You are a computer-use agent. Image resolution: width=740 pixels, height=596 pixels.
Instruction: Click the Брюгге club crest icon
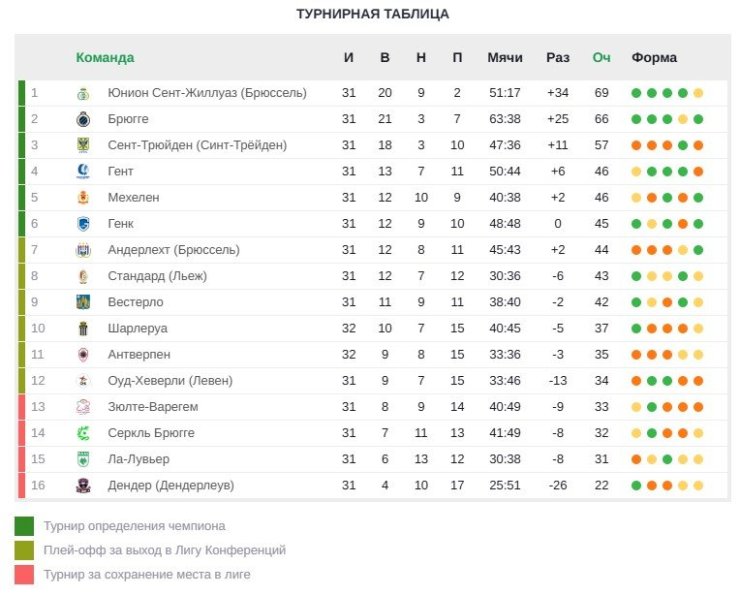pos(83,119)
